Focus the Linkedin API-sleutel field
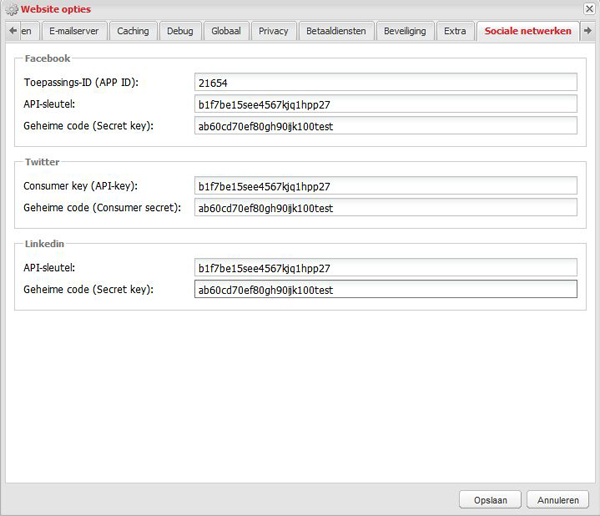 (x=386, y=268)
